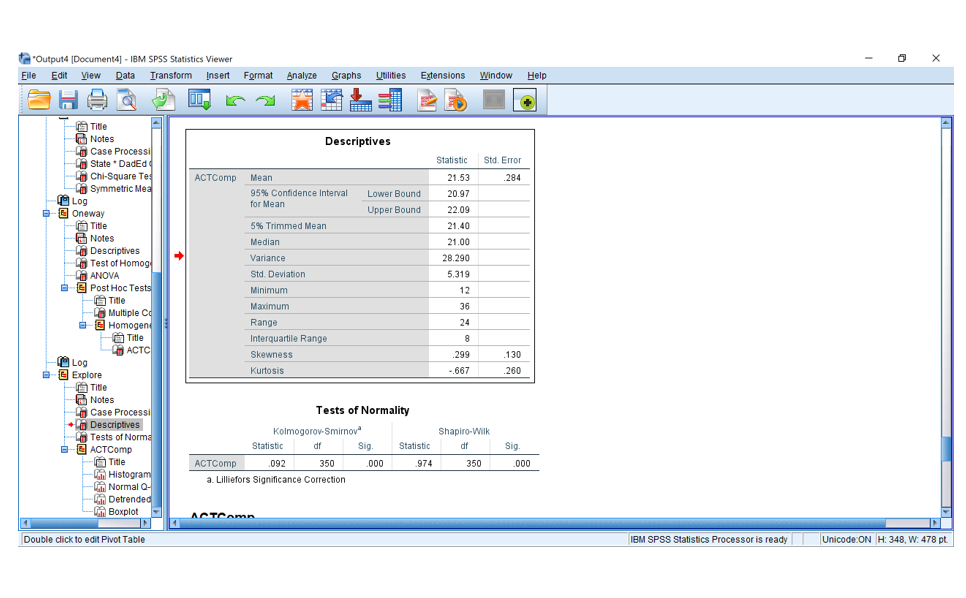Click the Tests of Normality table title

[362, 410]
